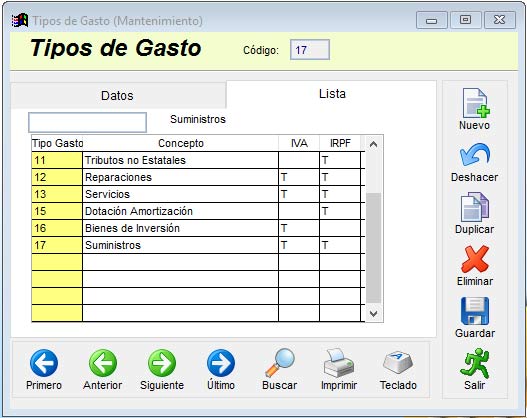Undo changes with the Deshacer icon

coord(474,155)
